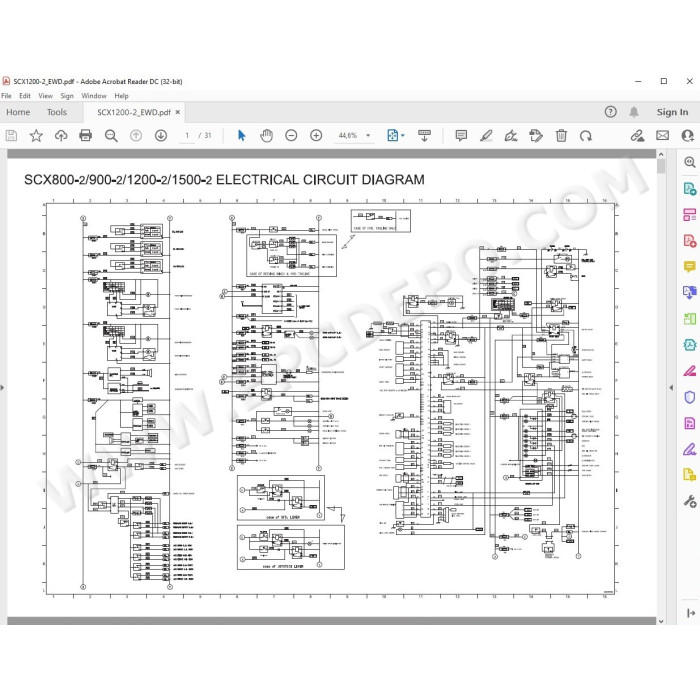This screenshot has height=700, width=700.
Task: Collapse the right tools pane arrow
Action: [671, 388]
